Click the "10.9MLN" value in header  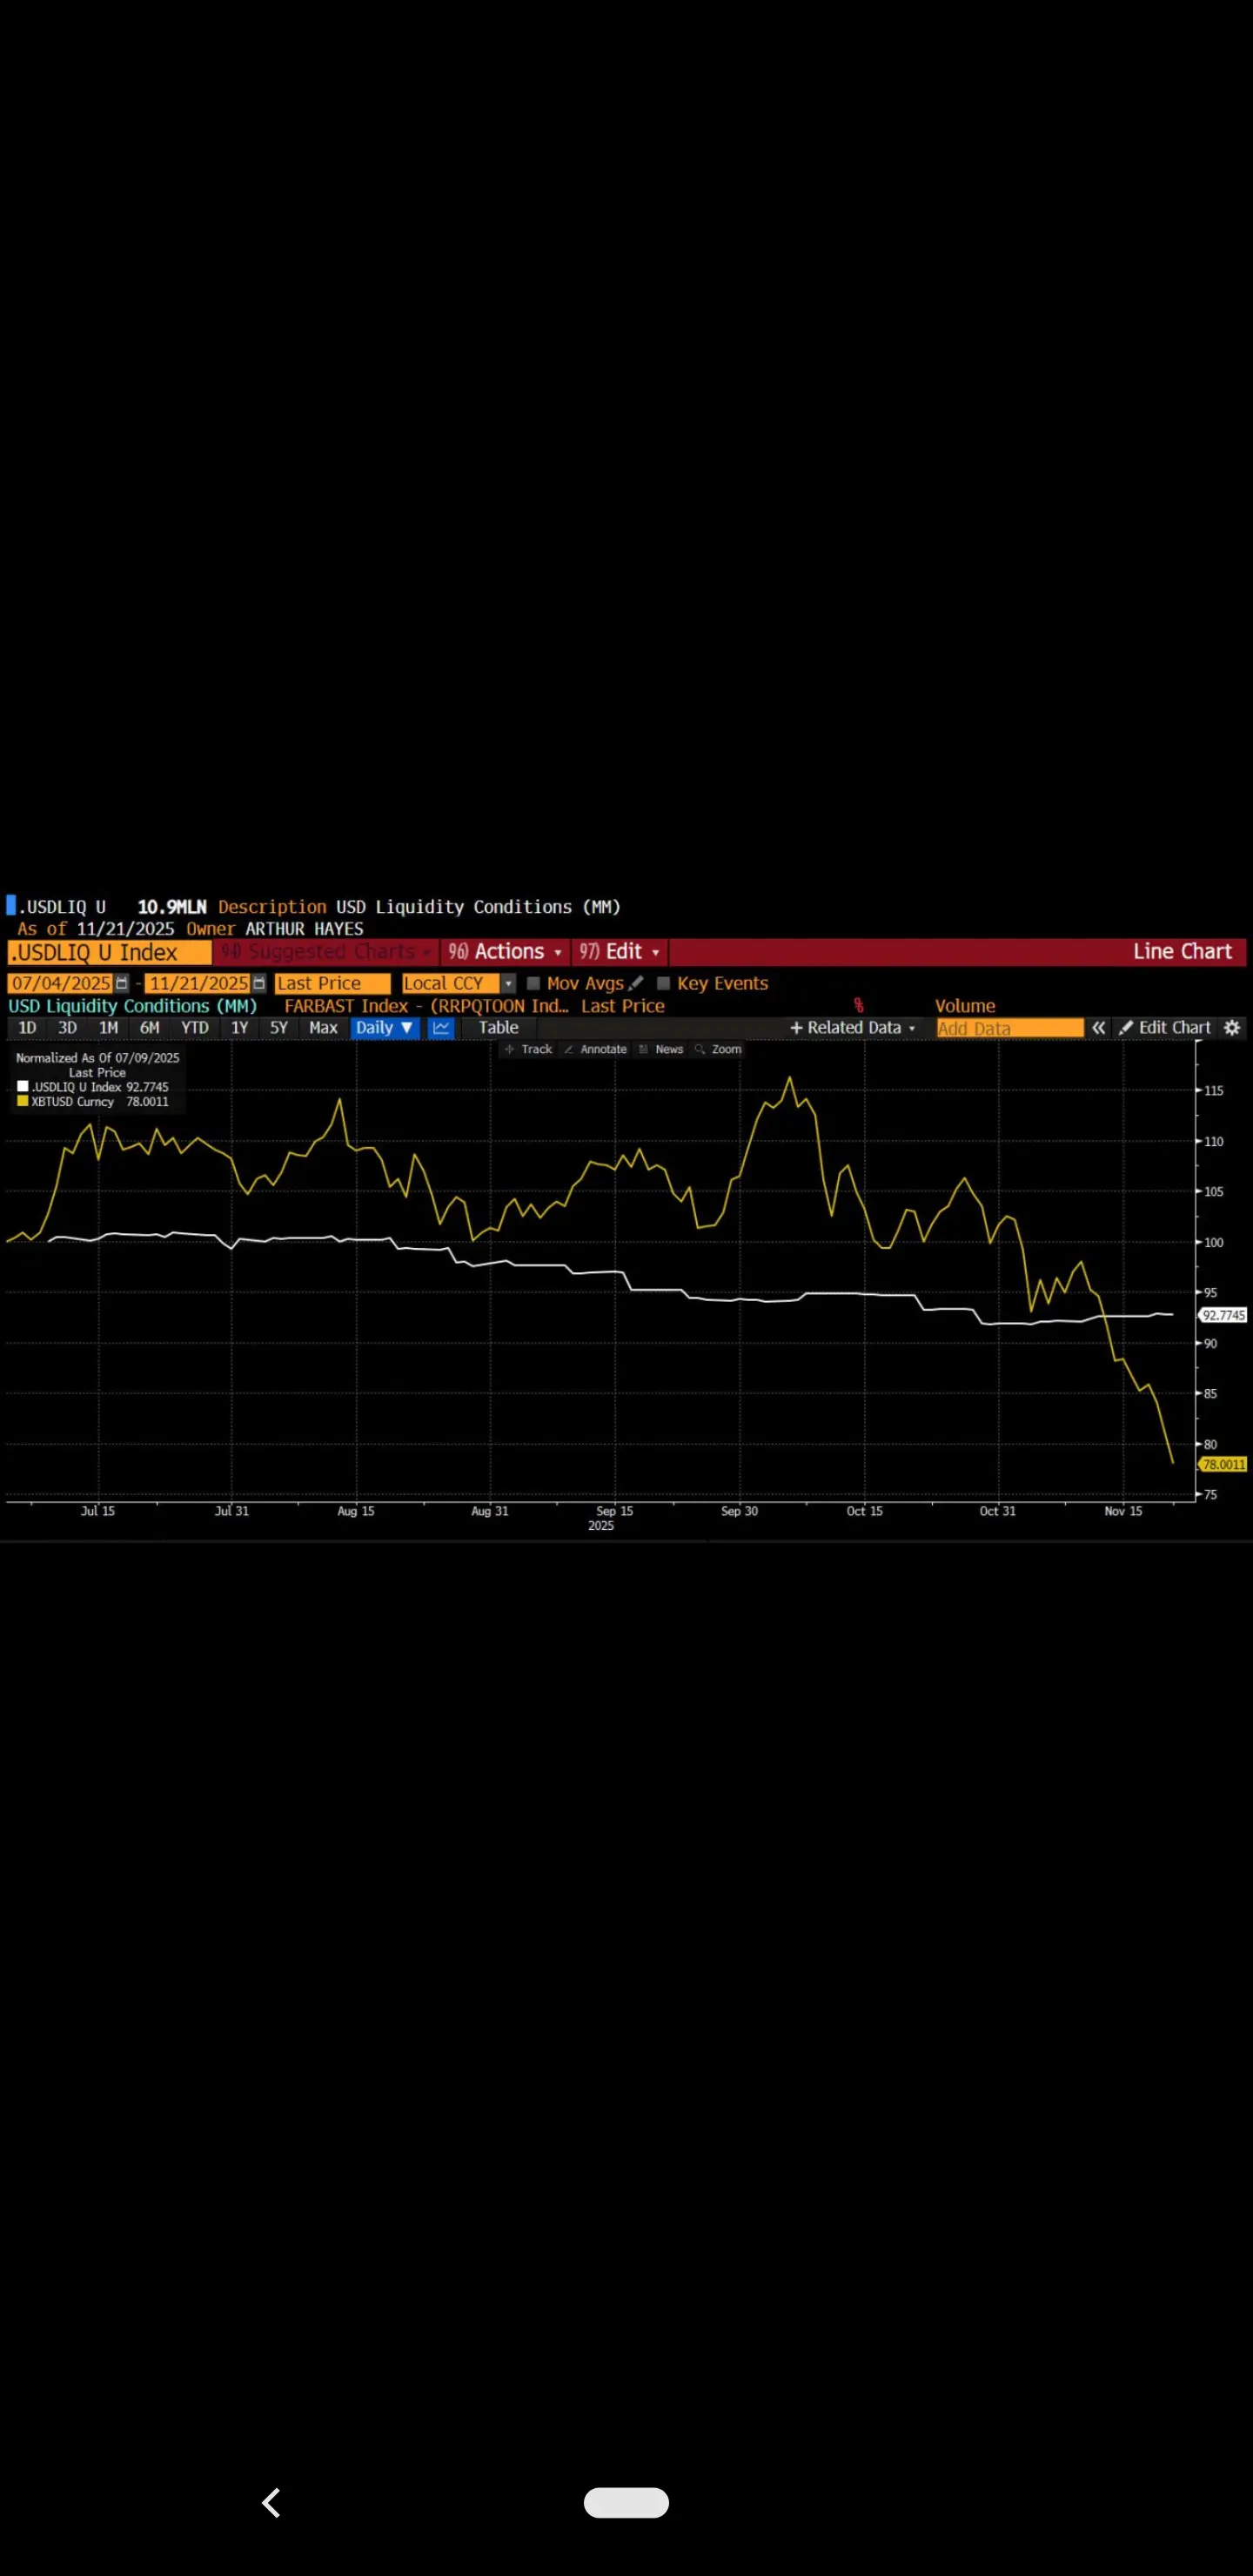[172, 906]
